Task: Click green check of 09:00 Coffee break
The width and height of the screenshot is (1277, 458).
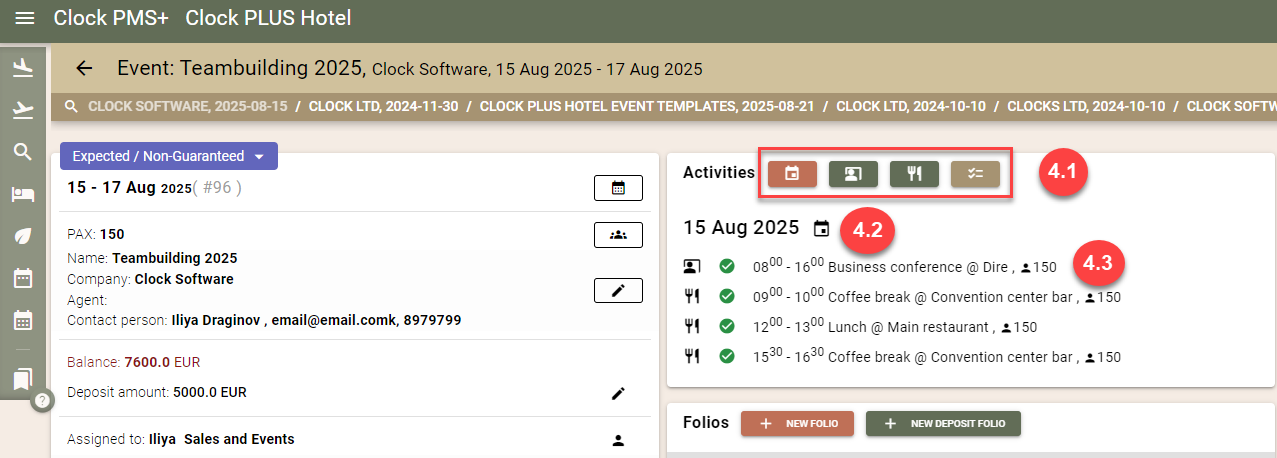Action: (x=727, y=297)
